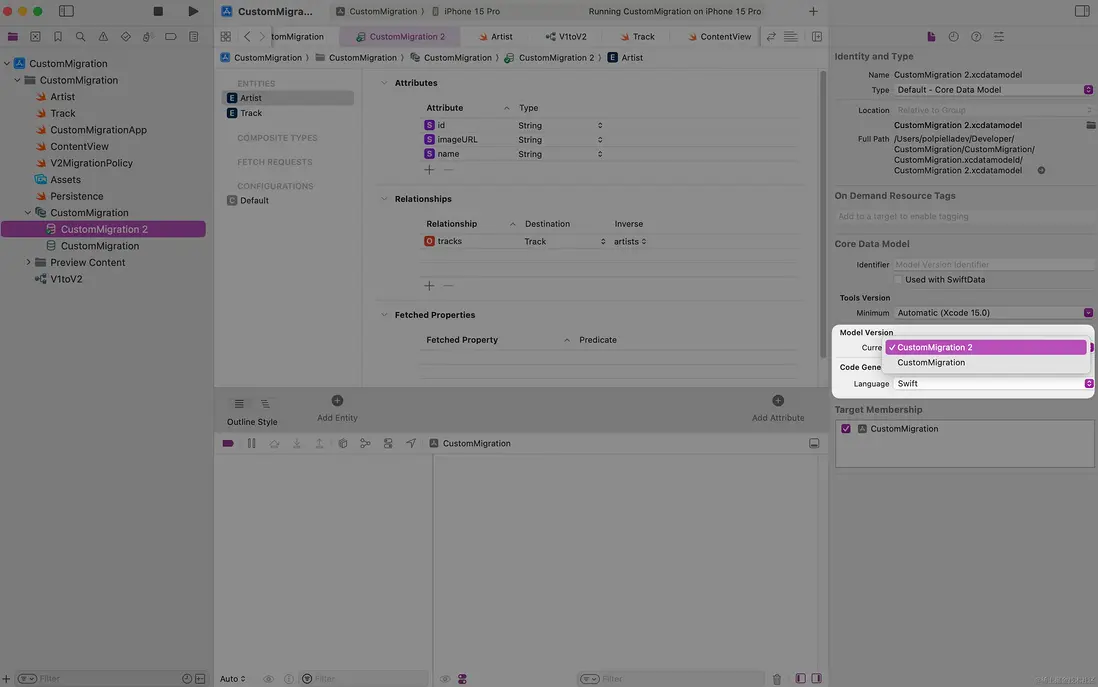Image resolution: width=1098 pixels, height=687 pixels.
Task: Open V2MigrationPolicy file in navigator
Action: 91,163
